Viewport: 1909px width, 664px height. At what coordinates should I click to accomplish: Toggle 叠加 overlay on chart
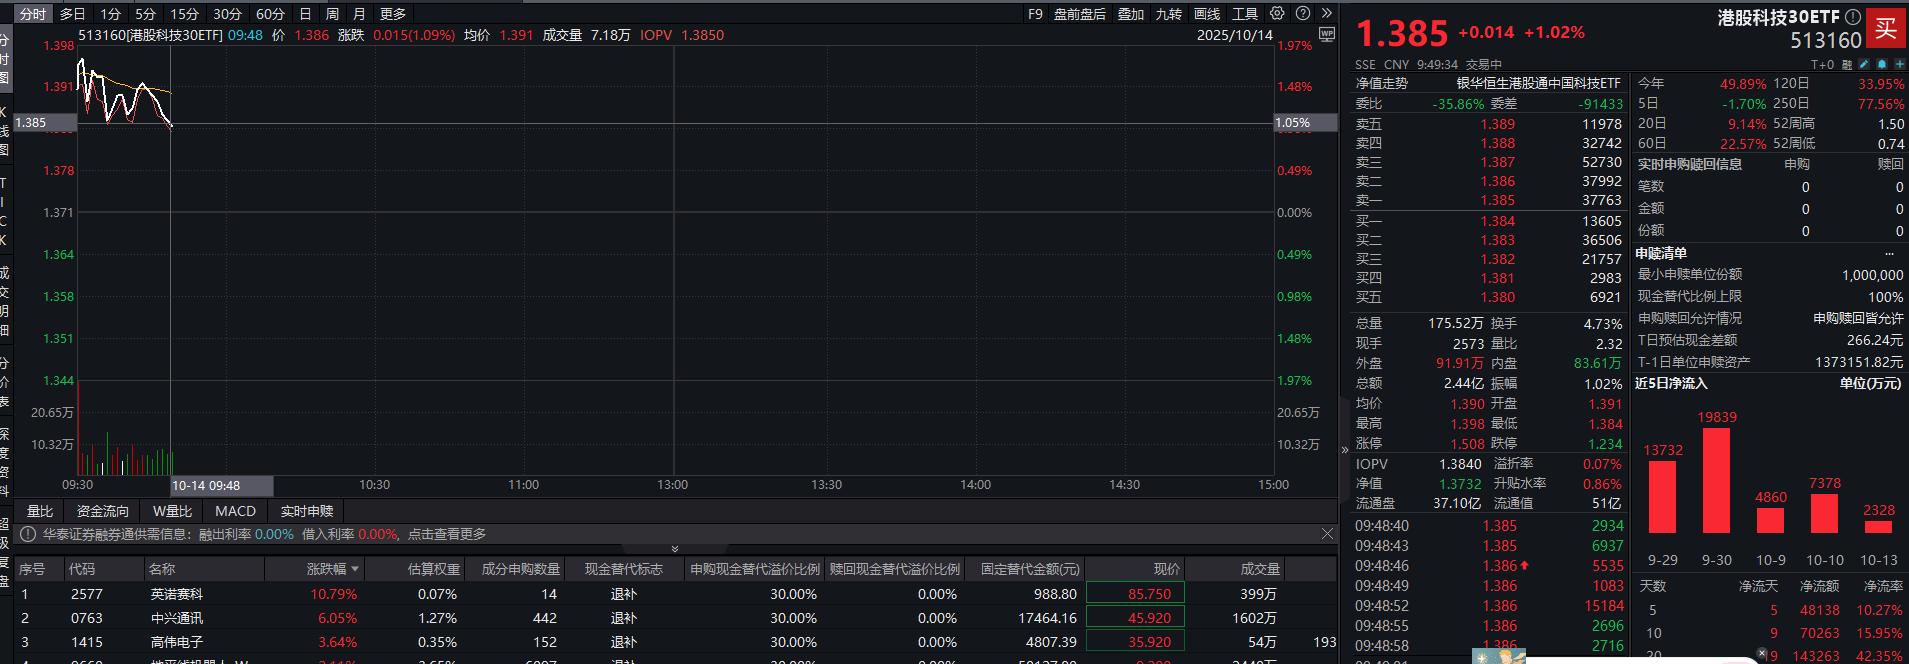[1131, 14]
